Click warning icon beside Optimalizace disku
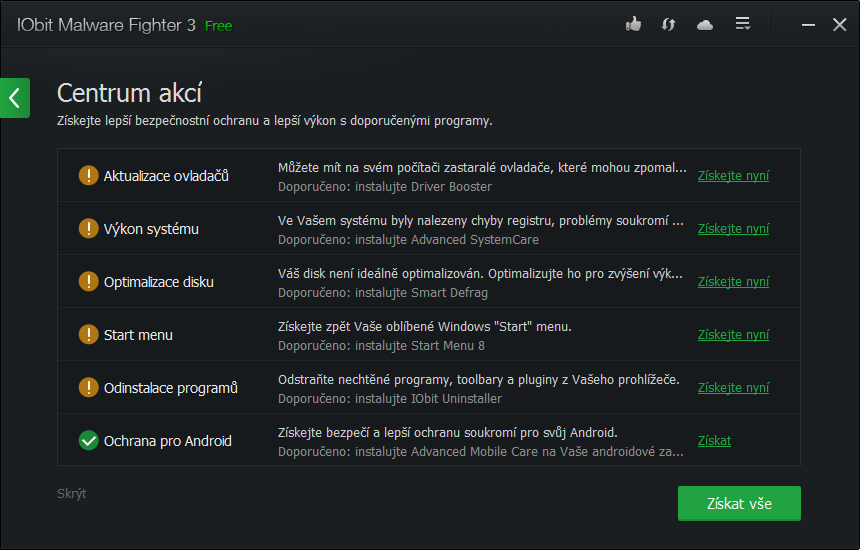This screenshot has width=860, height=550. (x=88, y=282)
